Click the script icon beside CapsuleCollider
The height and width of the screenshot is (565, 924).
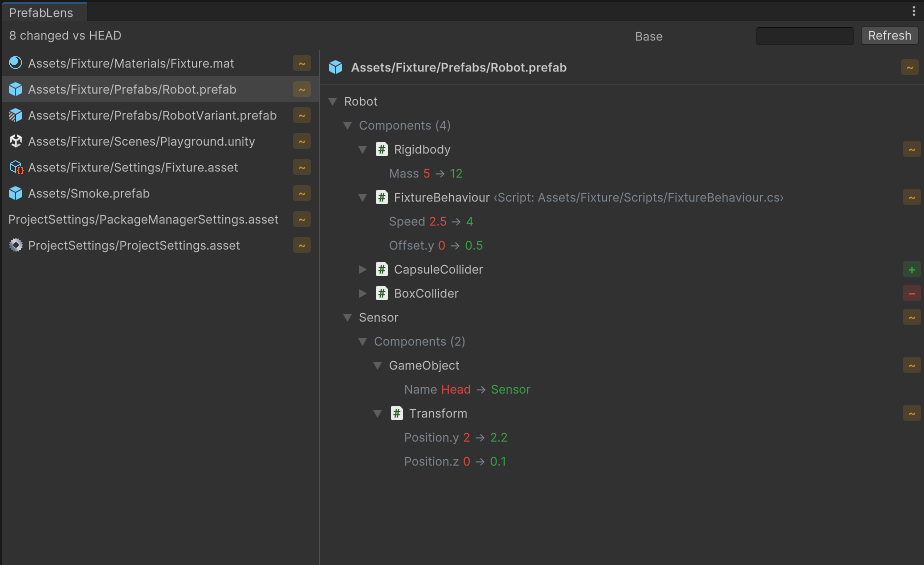[382, 269]
